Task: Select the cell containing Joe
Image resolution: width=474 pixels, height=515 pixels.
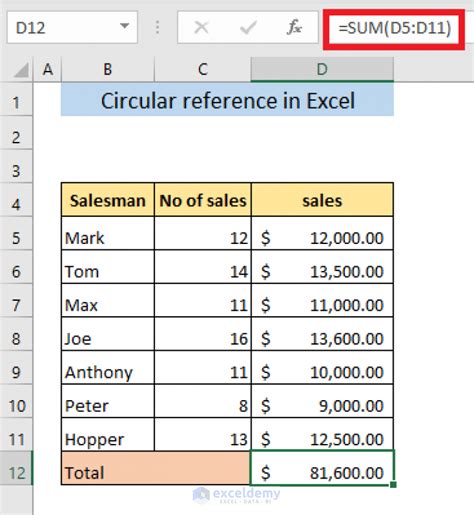Action: 108,334
